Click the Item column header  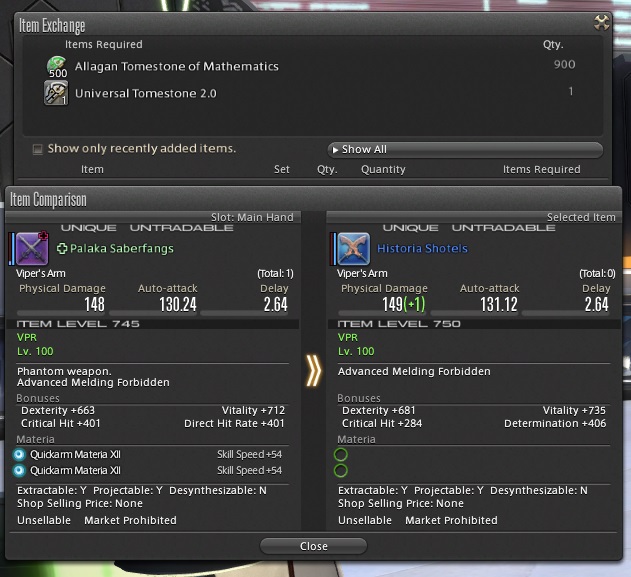click(92, 169)
